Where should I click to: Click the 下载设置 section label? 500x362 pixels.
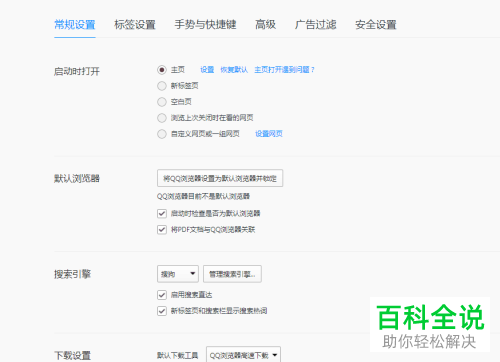tap(72, 355)
